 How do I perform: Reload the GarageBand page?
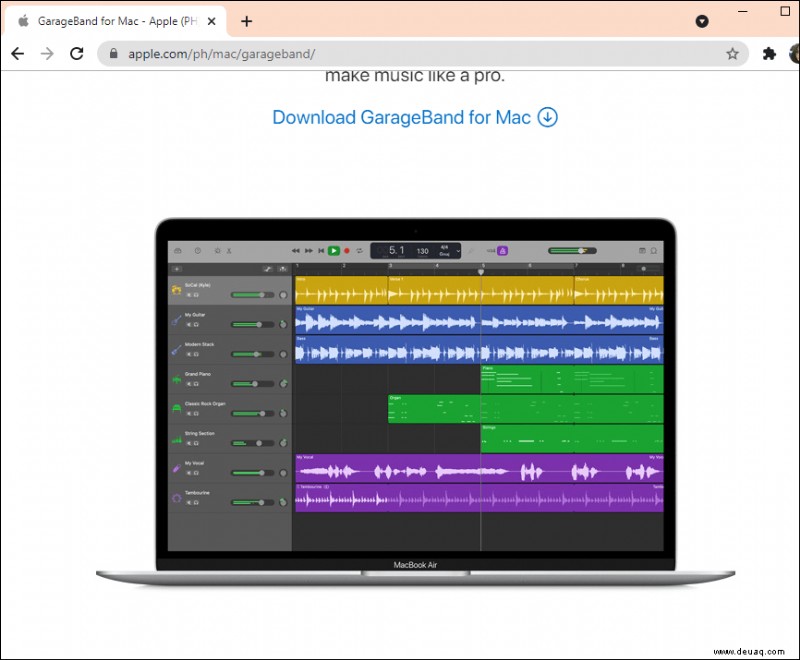pyautogui.click(x=77, y=54)
